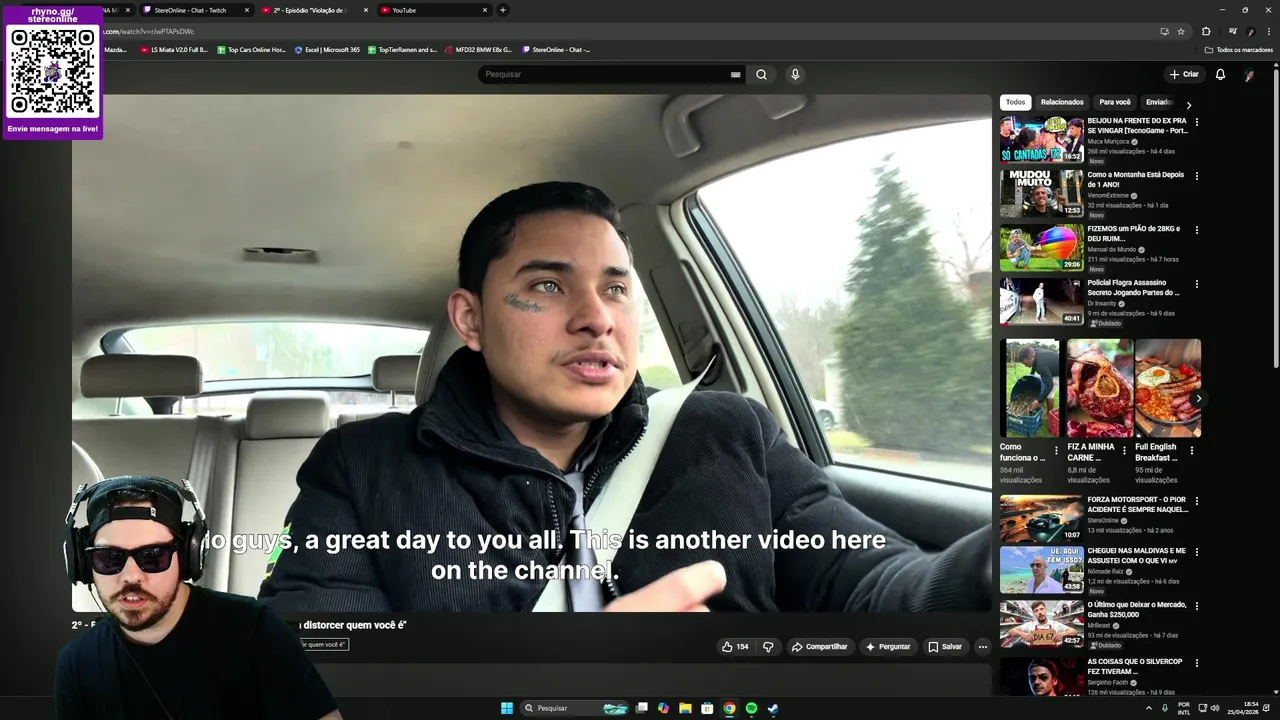Image resolution: width=1280 pixels, height=720 pixels.
Task: Open File Explorer from the taskbar
Action: pyautogui.click(x=685, y=708)
